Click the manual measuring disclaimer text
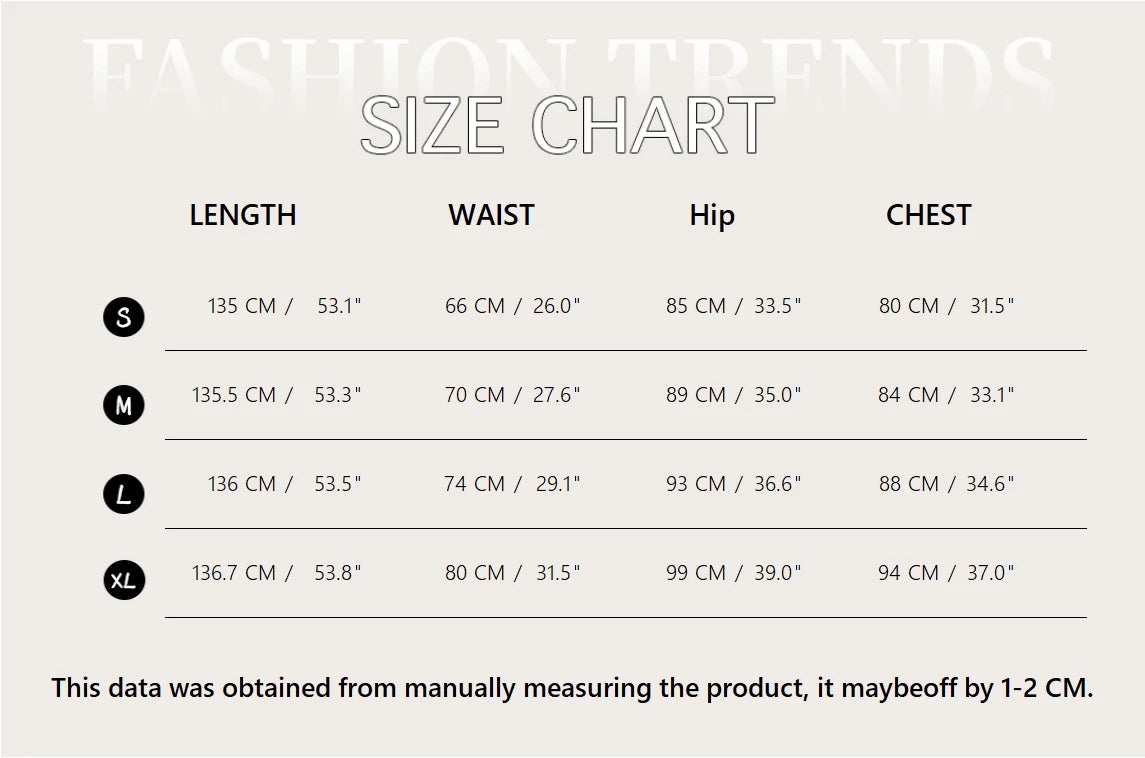This screenshot has height=758, width=1145. point(572,688)
